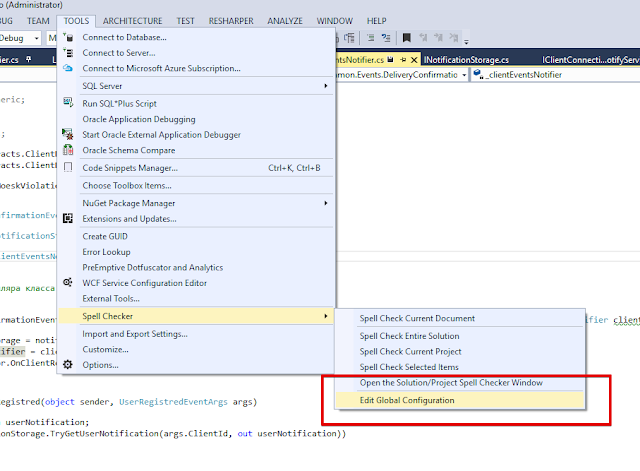Click UserRegistredEventArgs type in code

point(173,402)
